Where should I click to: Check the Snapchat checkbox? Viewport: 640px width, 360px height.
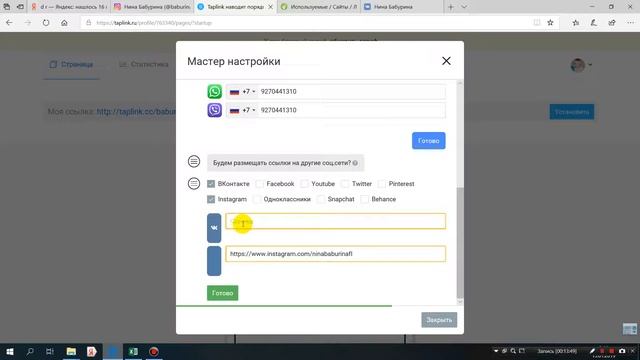pyautogui.click(x=321, y=199)
